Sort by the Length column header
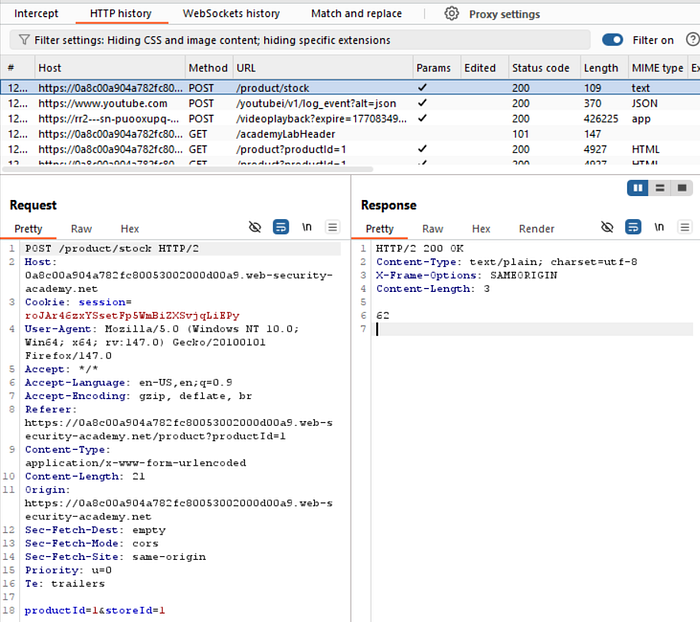Image resolution: width=700 pixels, height=622 pixels. click(x=604, y=68)
